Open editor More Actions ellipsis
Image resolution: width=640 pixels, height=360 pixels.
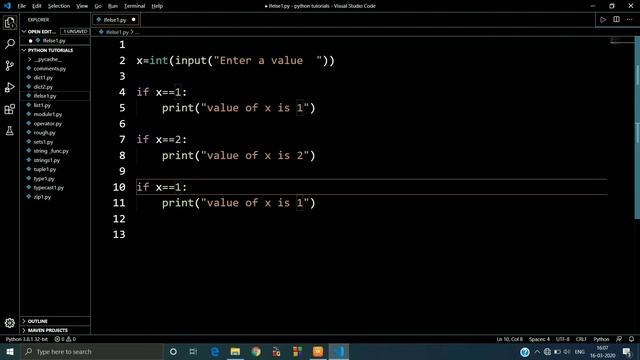tap(629, 20)
